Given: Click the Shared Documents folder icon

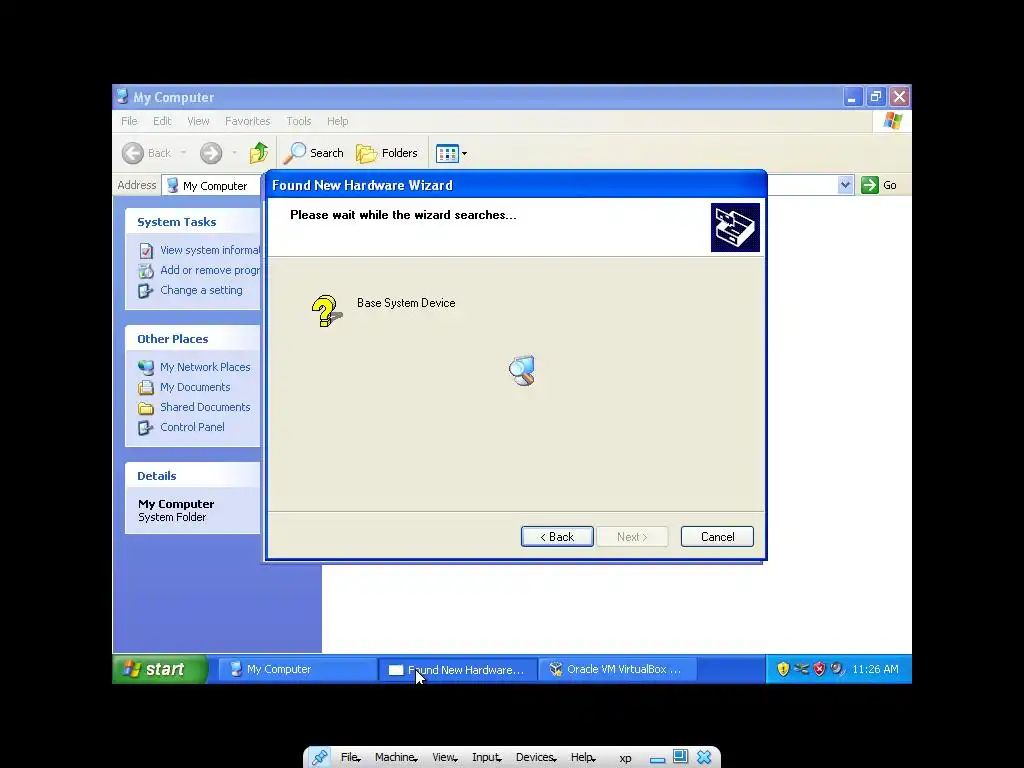Looking at the screenshot, I should 146,408.
